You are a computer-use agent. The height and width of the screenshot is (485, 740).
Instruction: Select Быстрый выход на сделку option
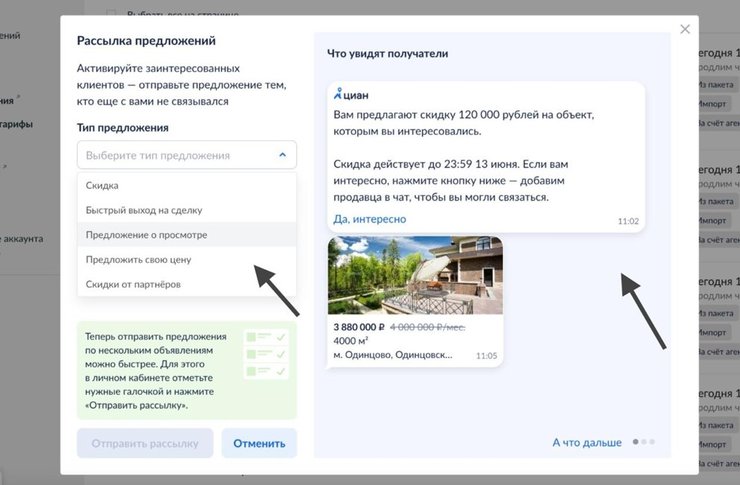click(187, 210)
